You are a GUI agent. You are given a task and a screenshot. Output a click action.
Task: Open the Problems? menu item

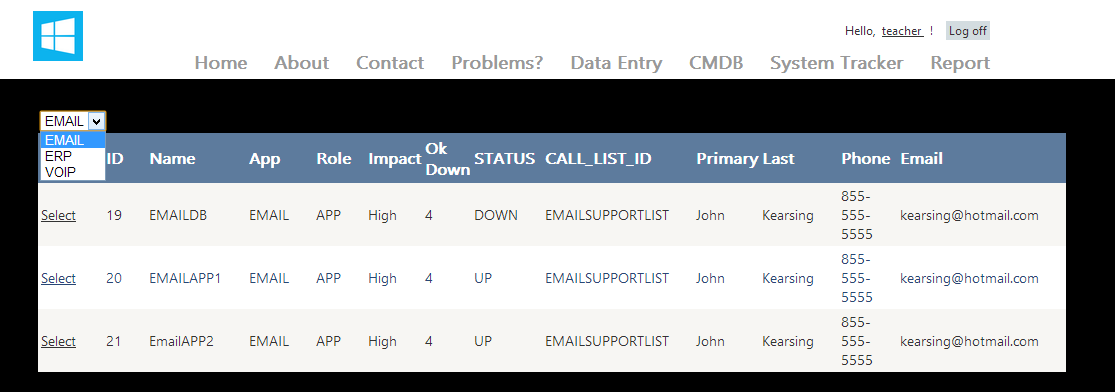click(497, 63)
